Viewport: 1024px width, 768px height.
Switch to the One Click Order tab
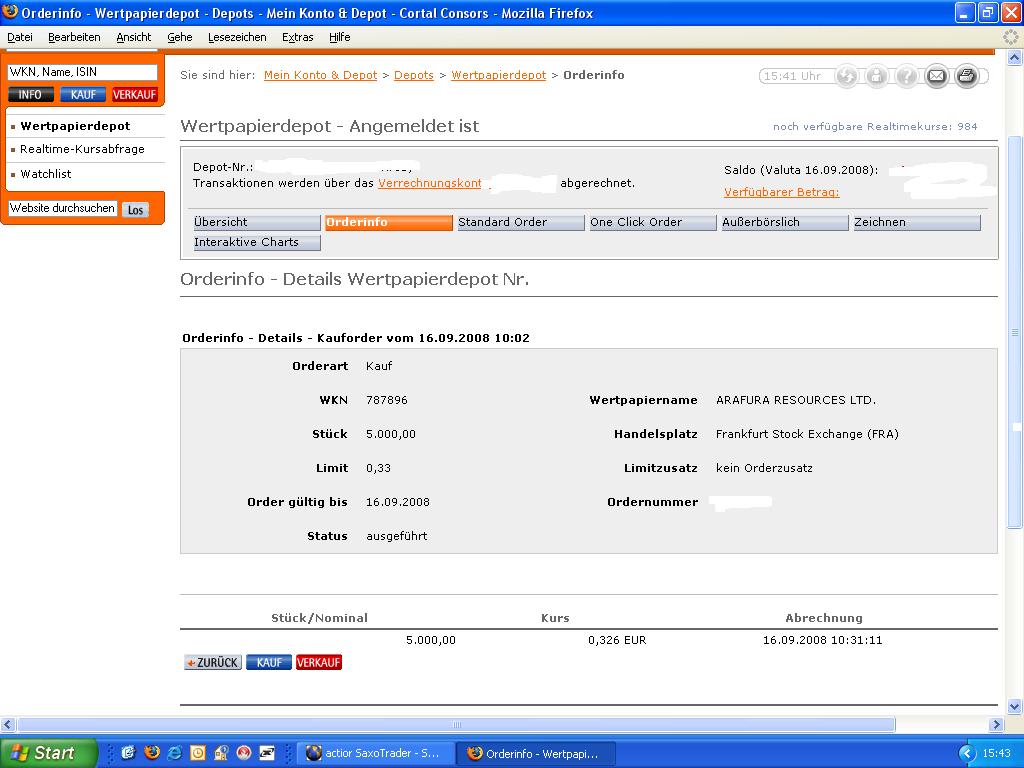tap(652, 222)
